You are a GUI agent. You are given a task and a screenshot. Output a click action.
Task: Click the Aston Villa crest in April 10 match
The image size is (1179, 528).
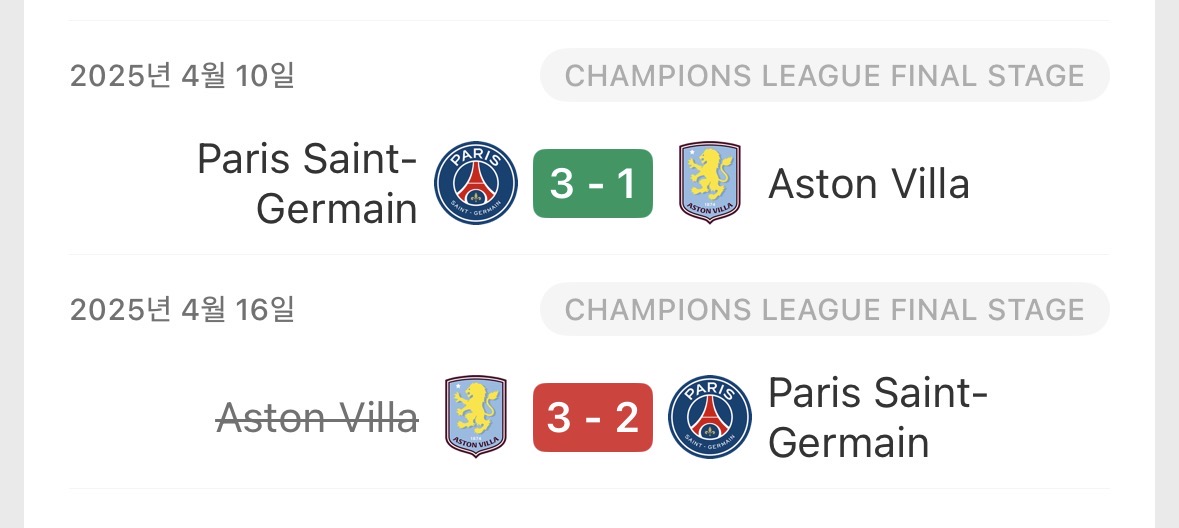click(x=709, y=183)
